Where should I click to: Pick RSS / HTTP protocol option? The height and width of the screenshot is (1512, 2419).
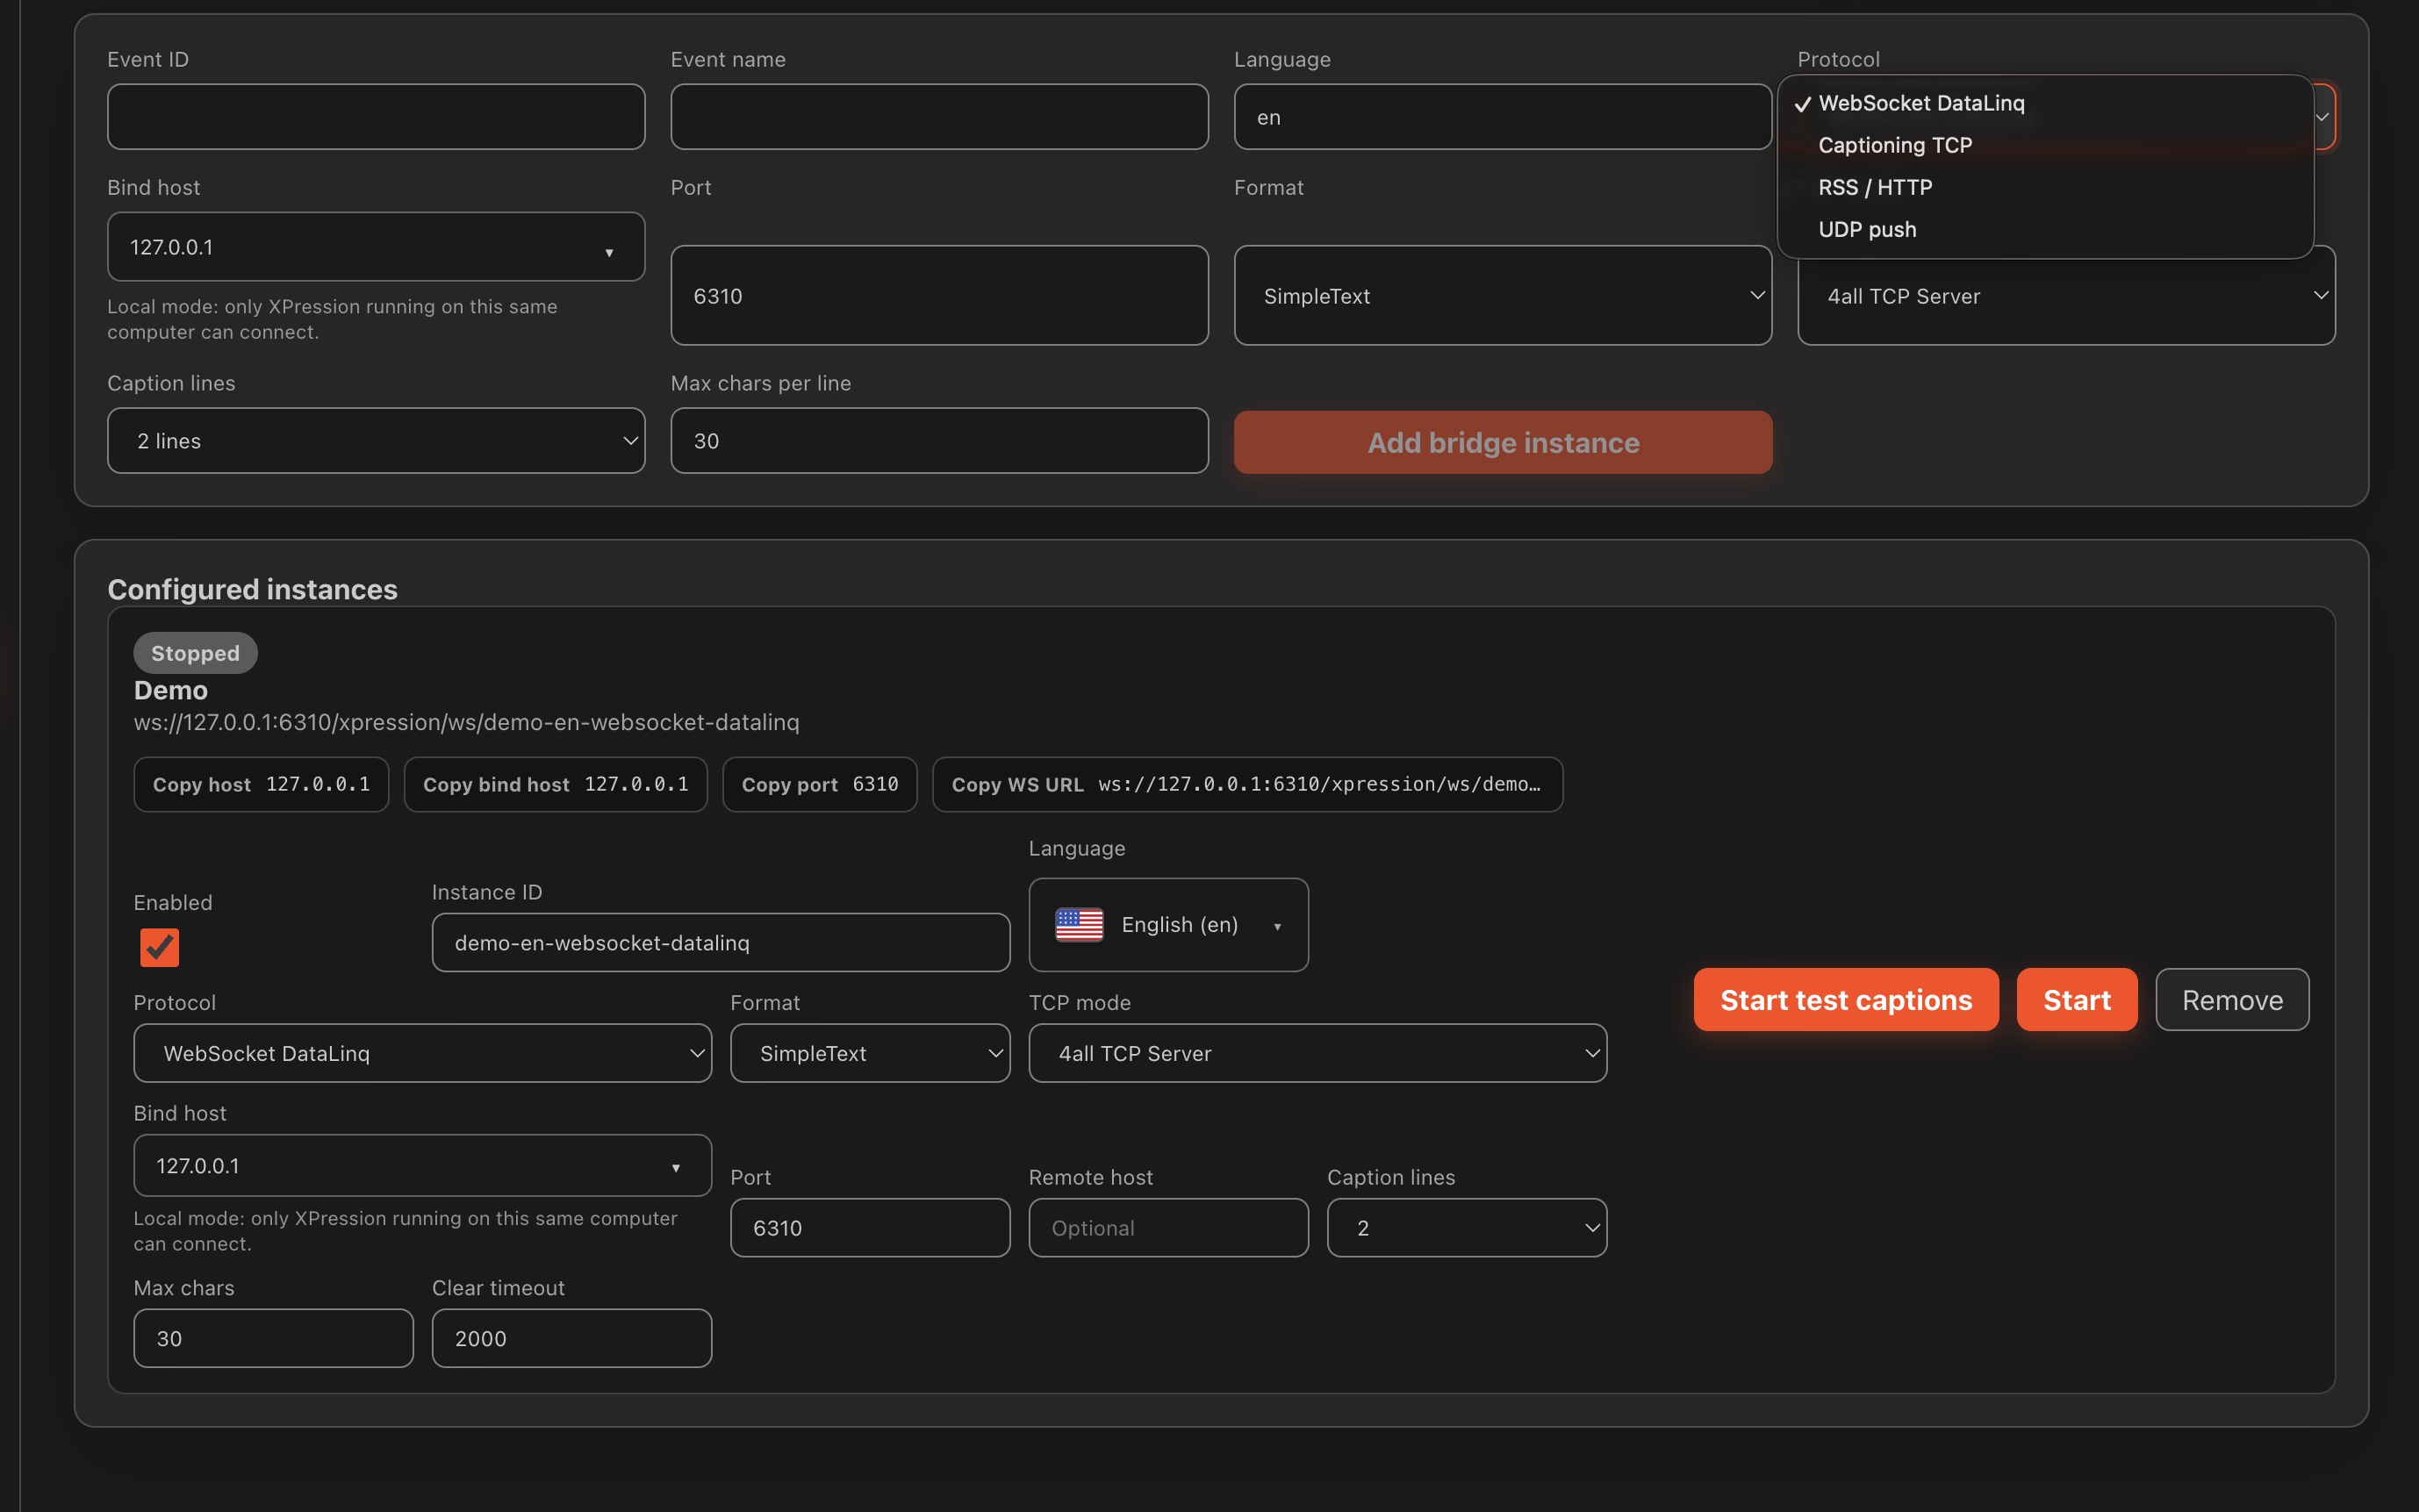coord(2045,187)
